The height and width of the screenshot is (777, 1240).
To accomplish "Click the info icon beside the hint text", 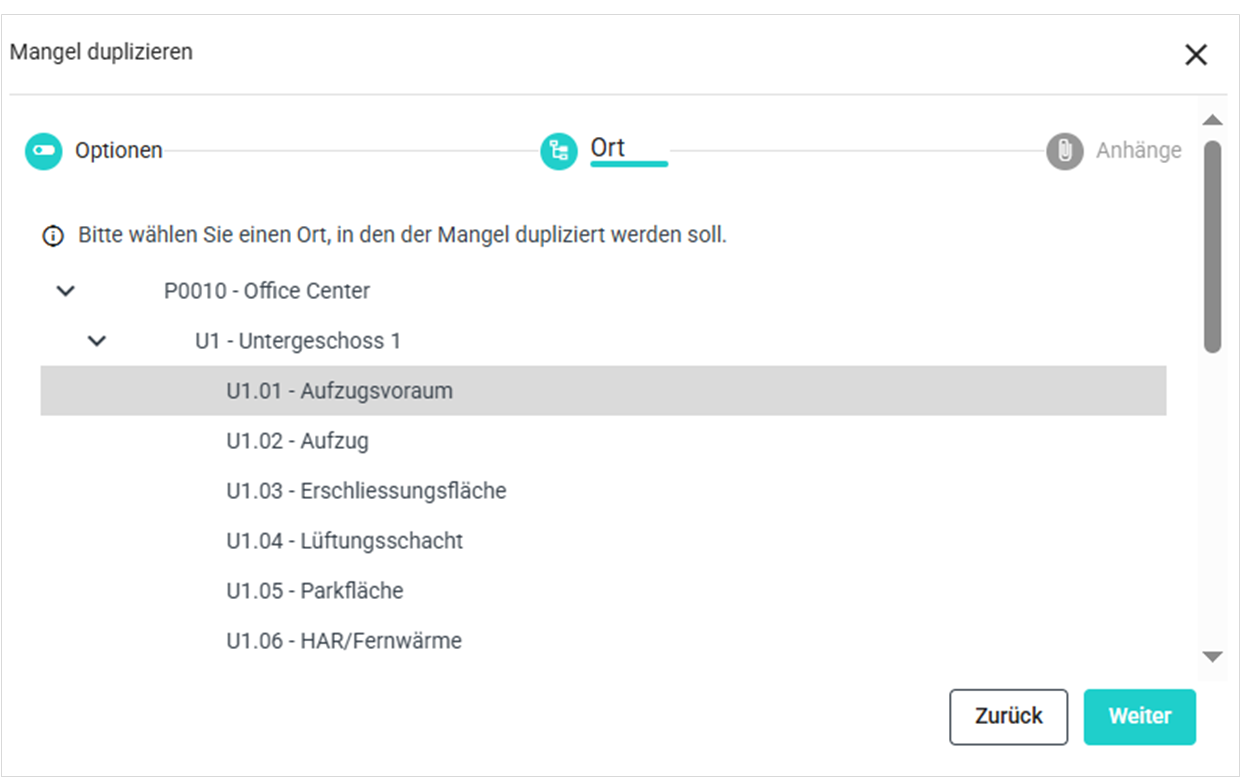I will tap(52, 237).
